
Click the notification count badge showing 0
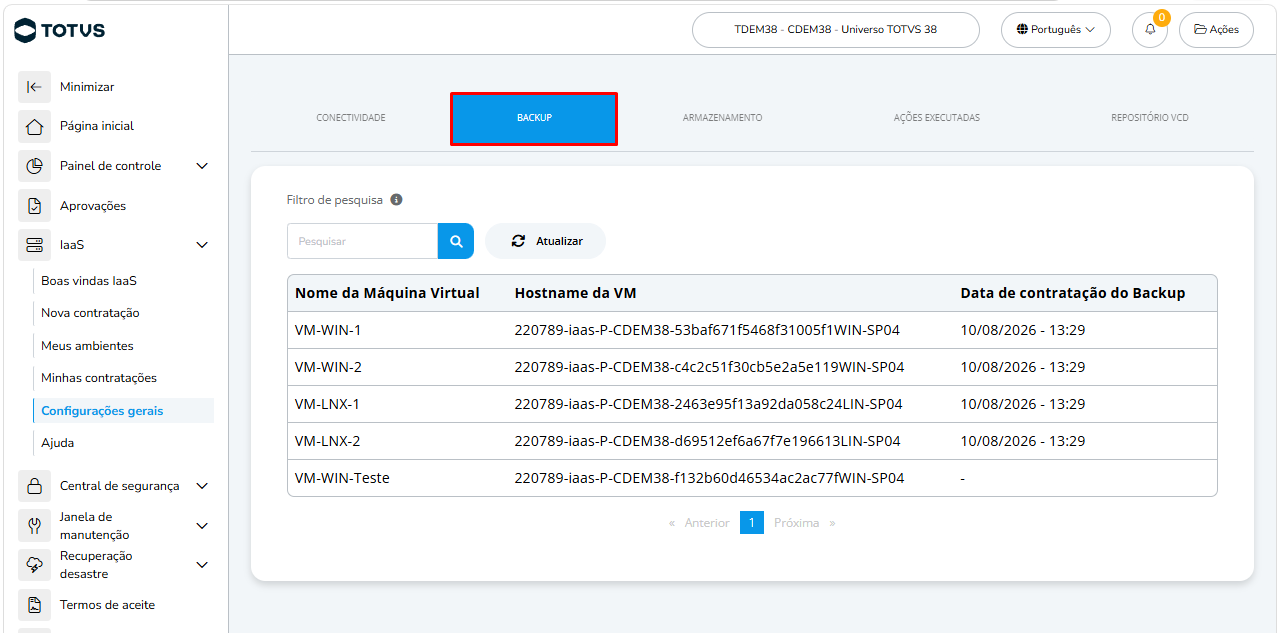click(1161, 18)
